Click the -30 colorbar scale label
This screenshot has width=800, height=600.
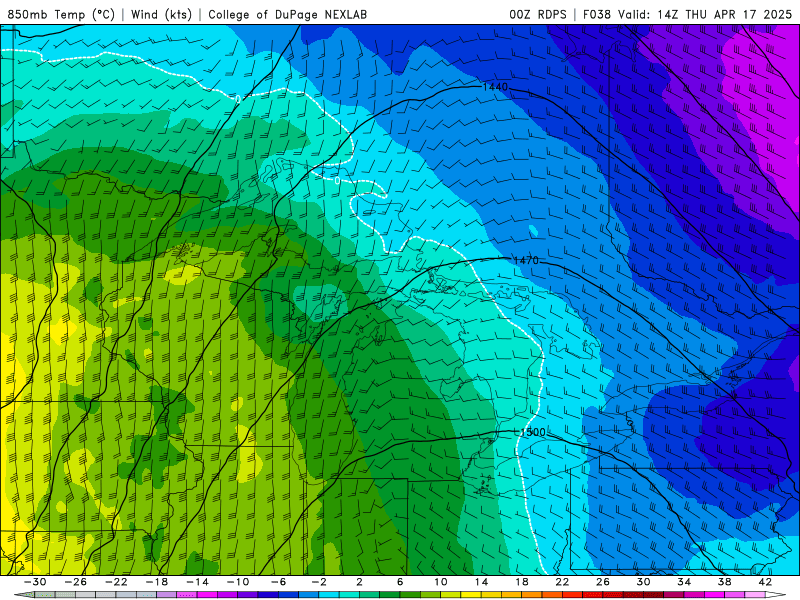click(35, 582)
